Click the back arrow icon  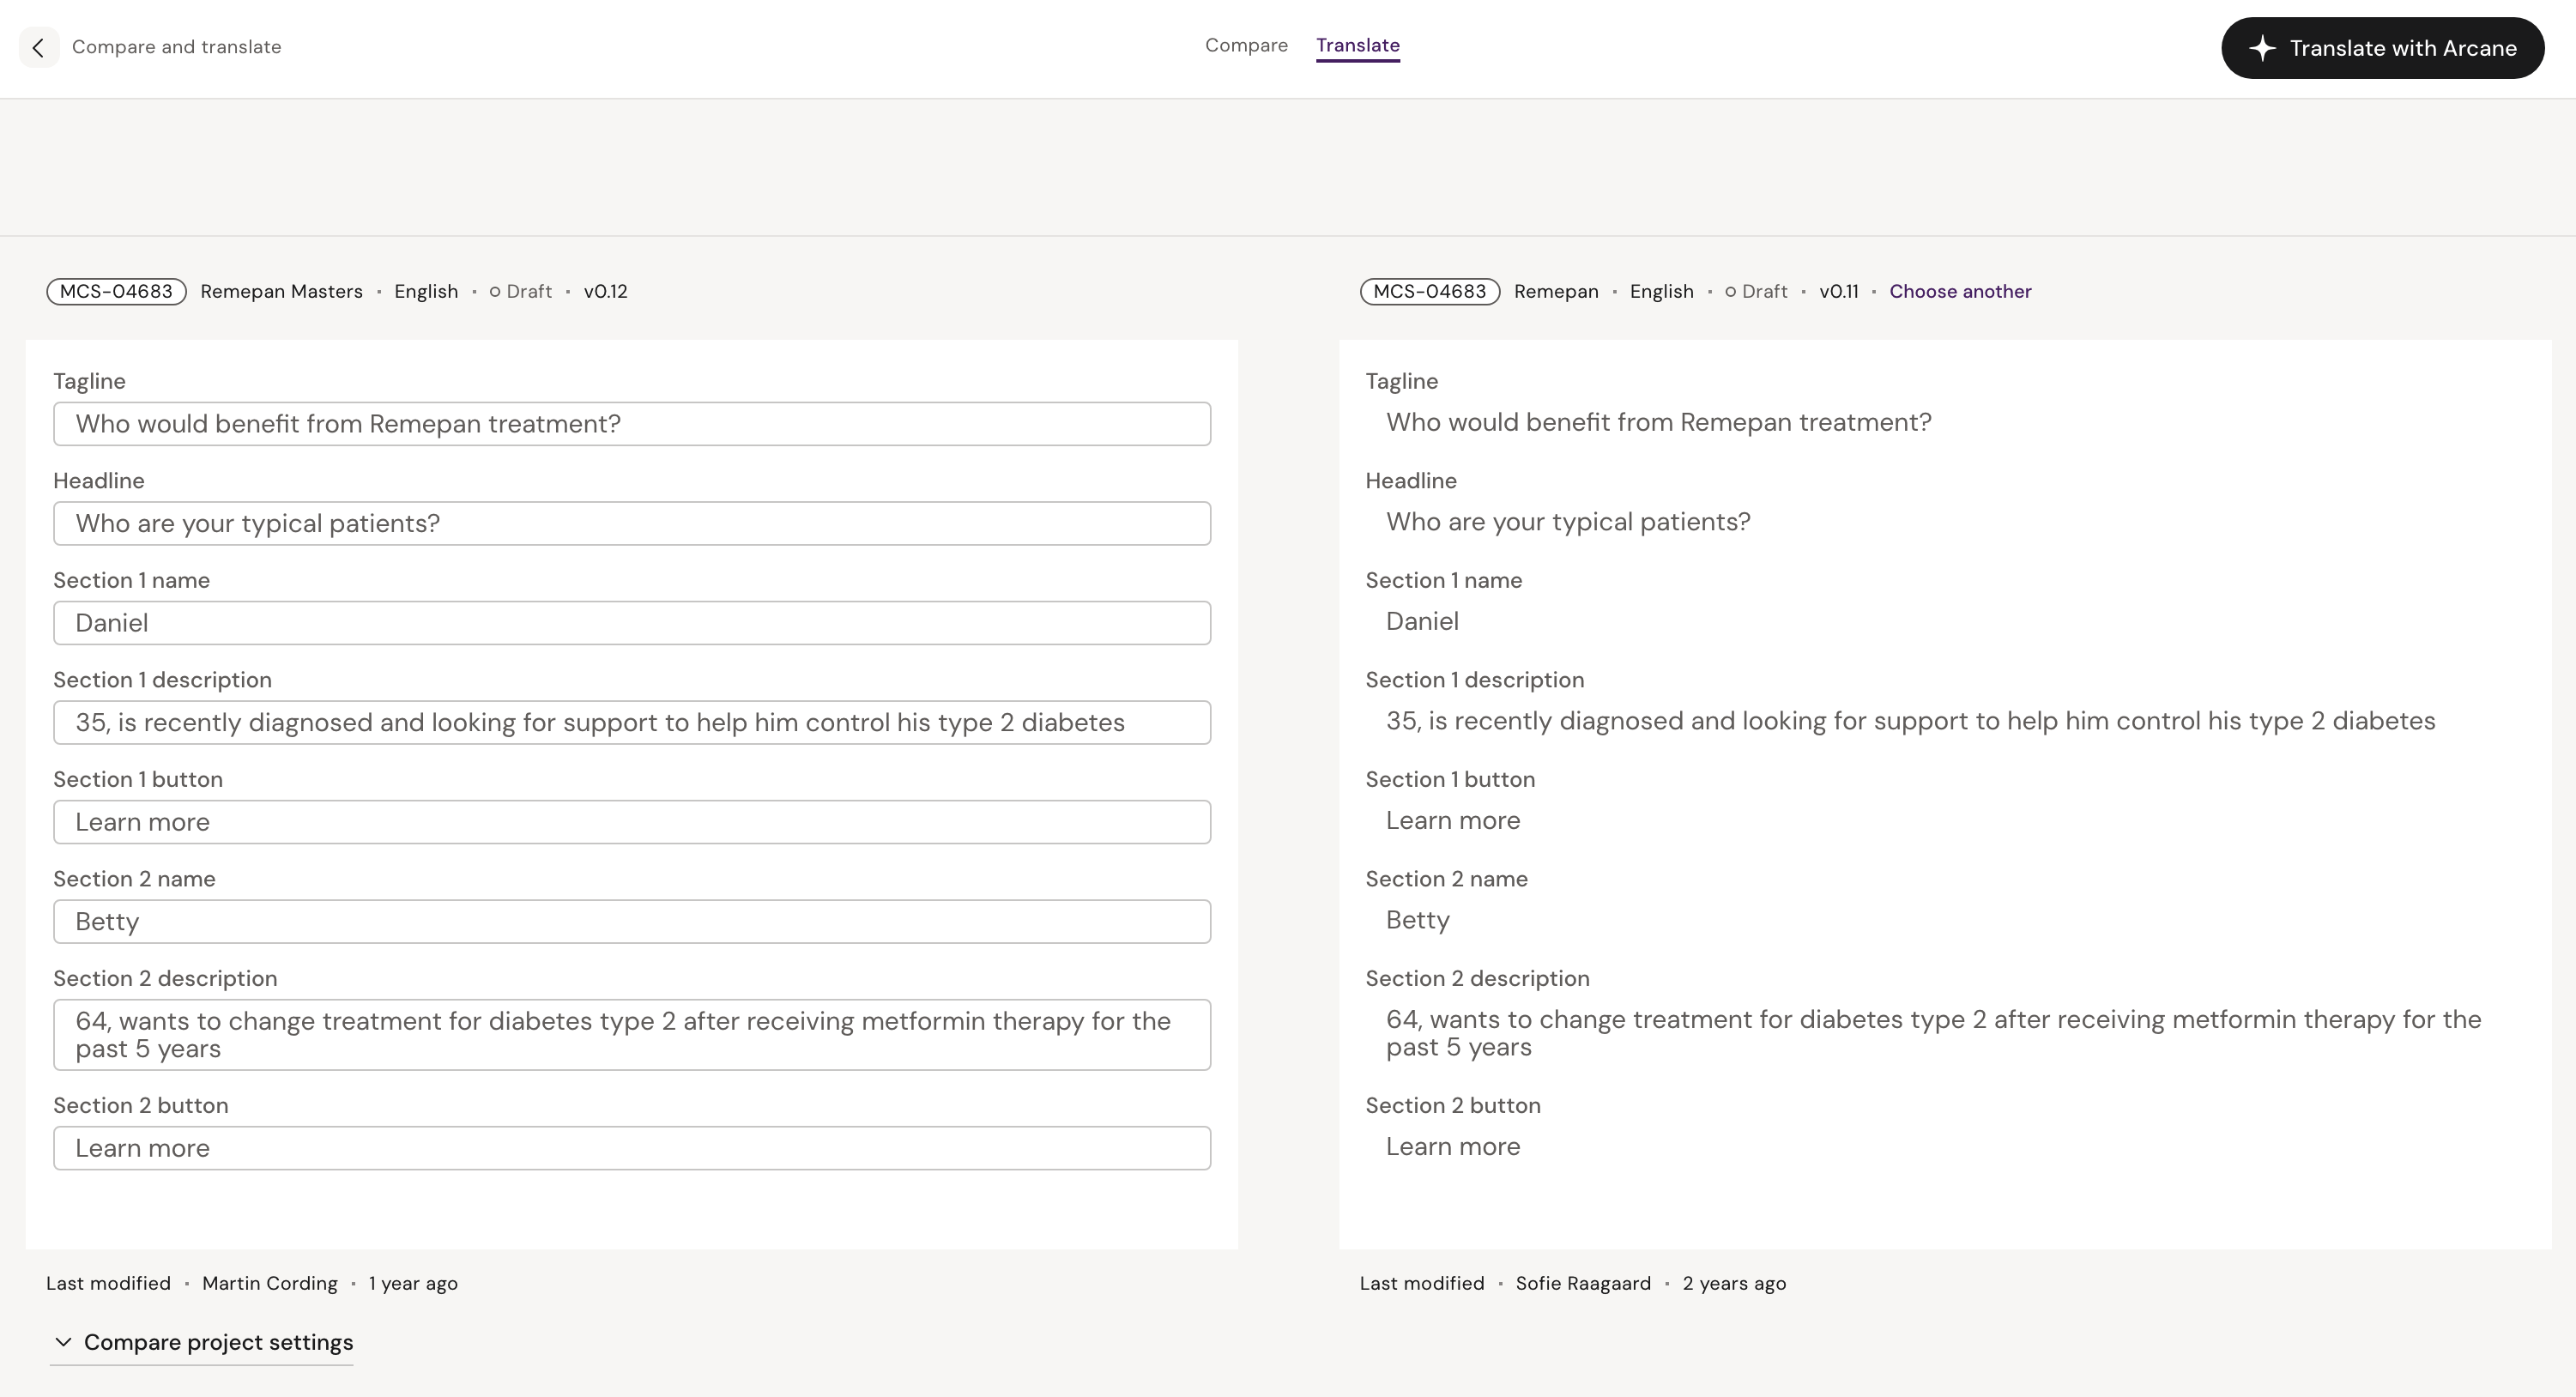[x=38, y=48]
